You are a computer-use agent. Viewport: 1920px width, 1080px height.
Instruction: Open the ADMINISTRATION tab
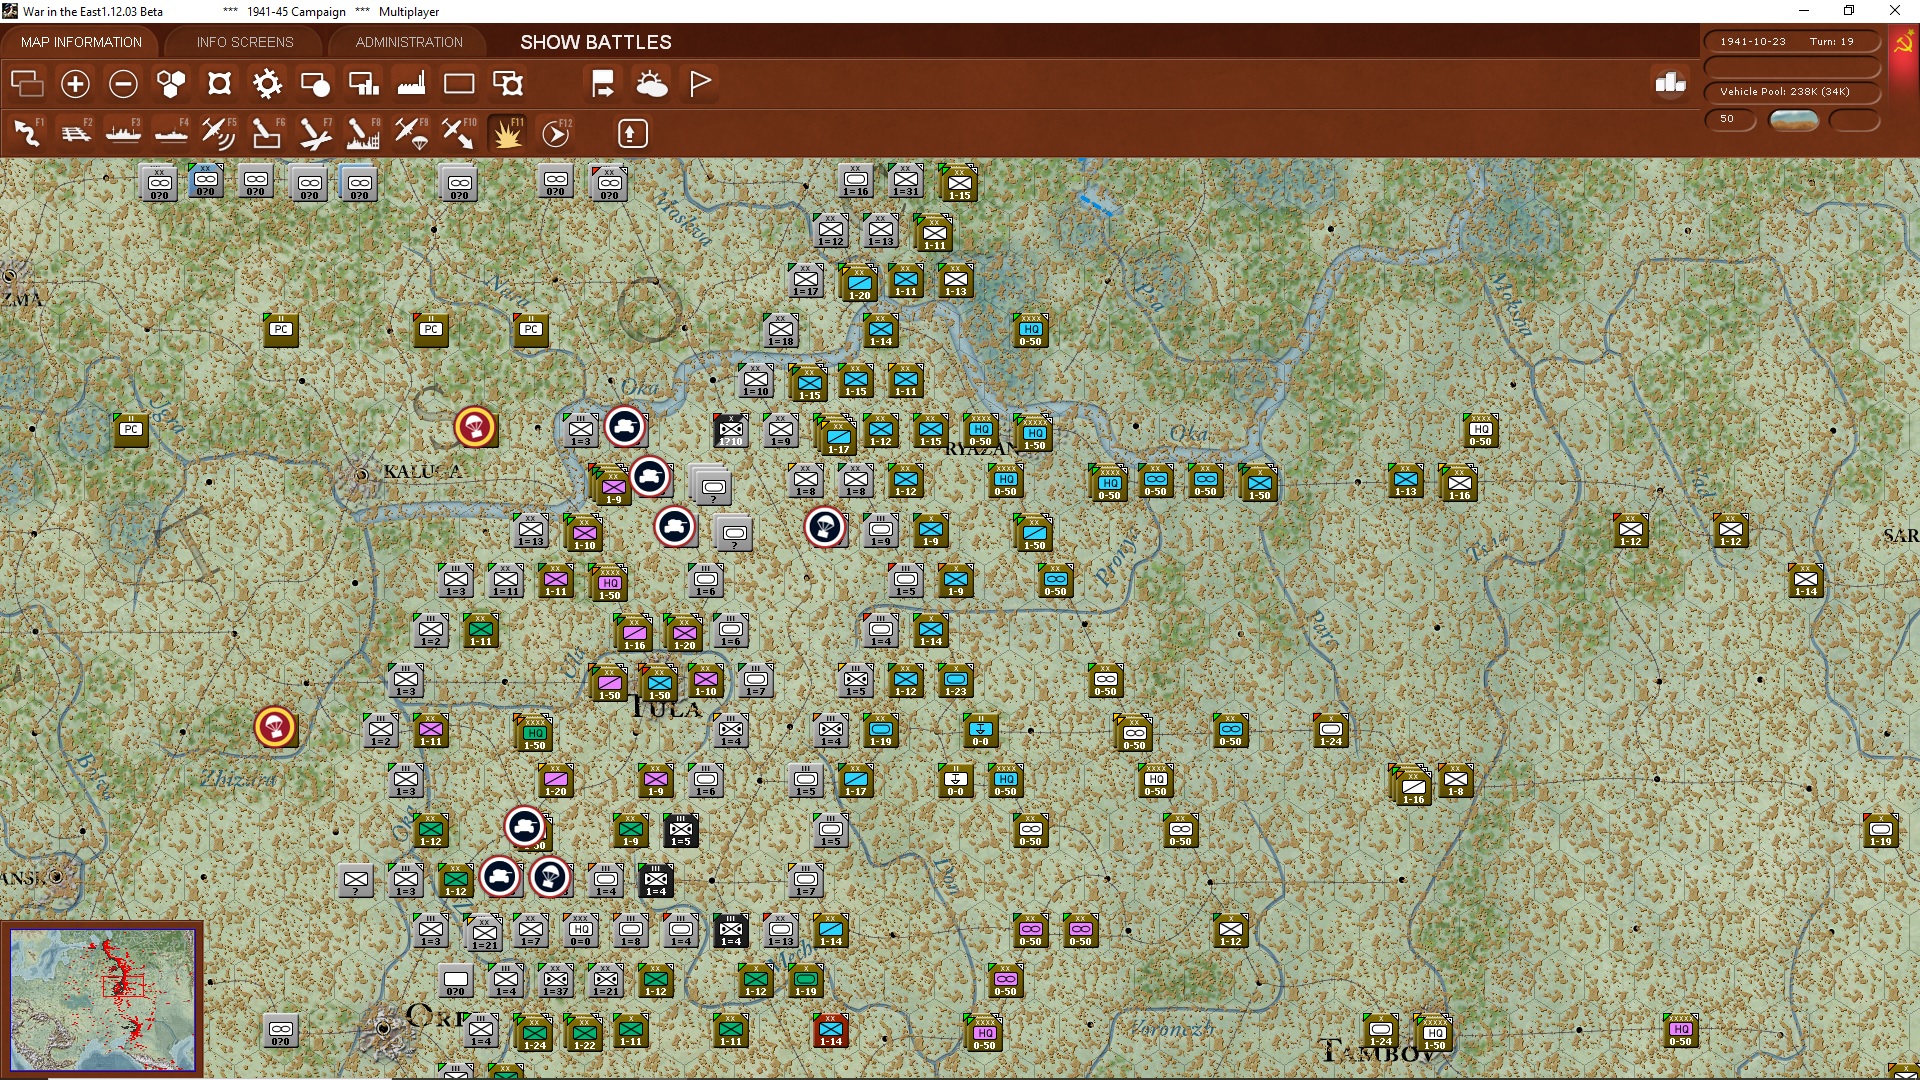point(409,42)
